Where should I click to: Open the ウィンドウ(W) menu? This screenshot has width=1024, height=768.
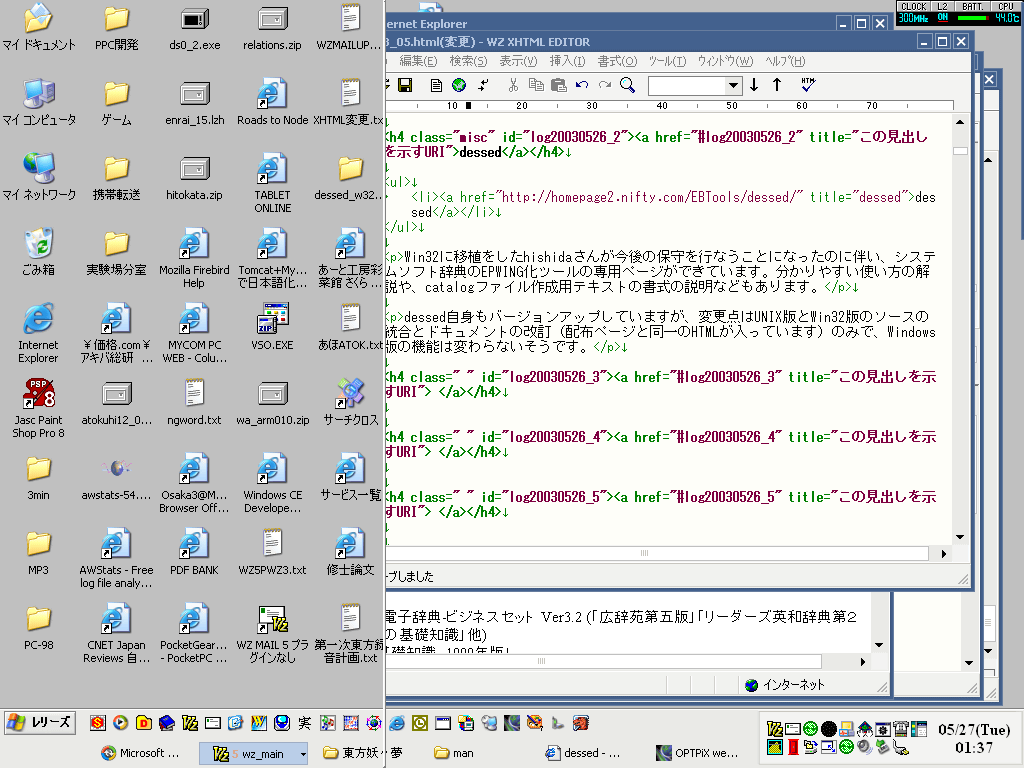tap(725, 61)
